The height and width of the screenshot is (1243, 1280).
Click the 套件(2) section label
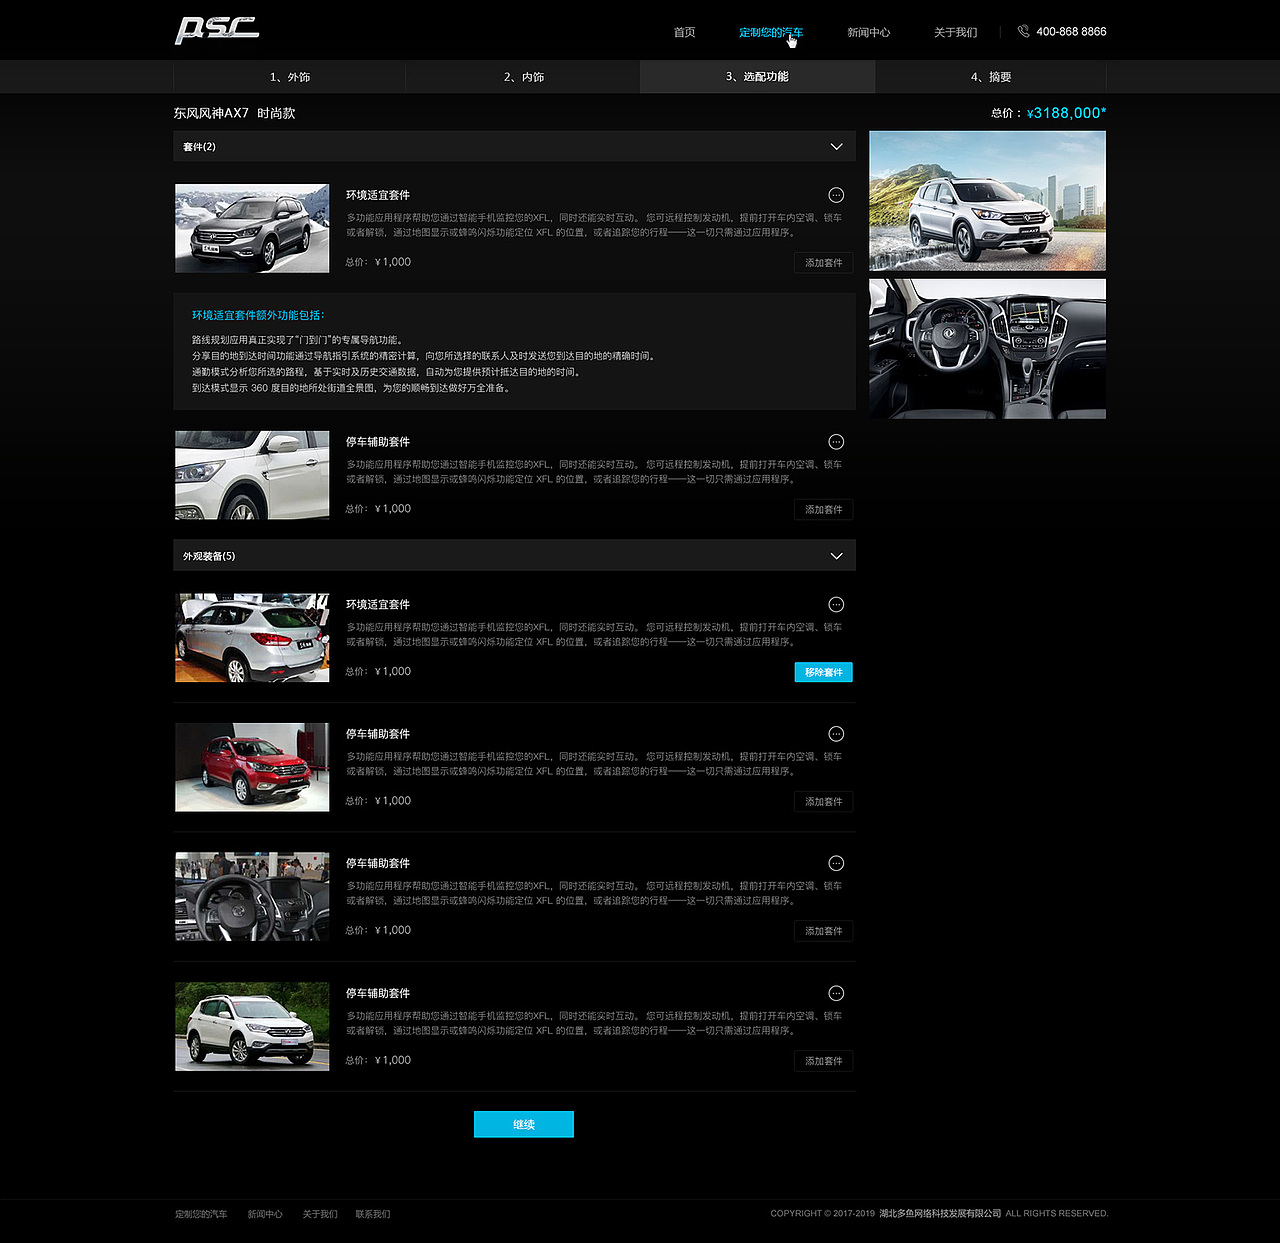[x=199, y=147]
